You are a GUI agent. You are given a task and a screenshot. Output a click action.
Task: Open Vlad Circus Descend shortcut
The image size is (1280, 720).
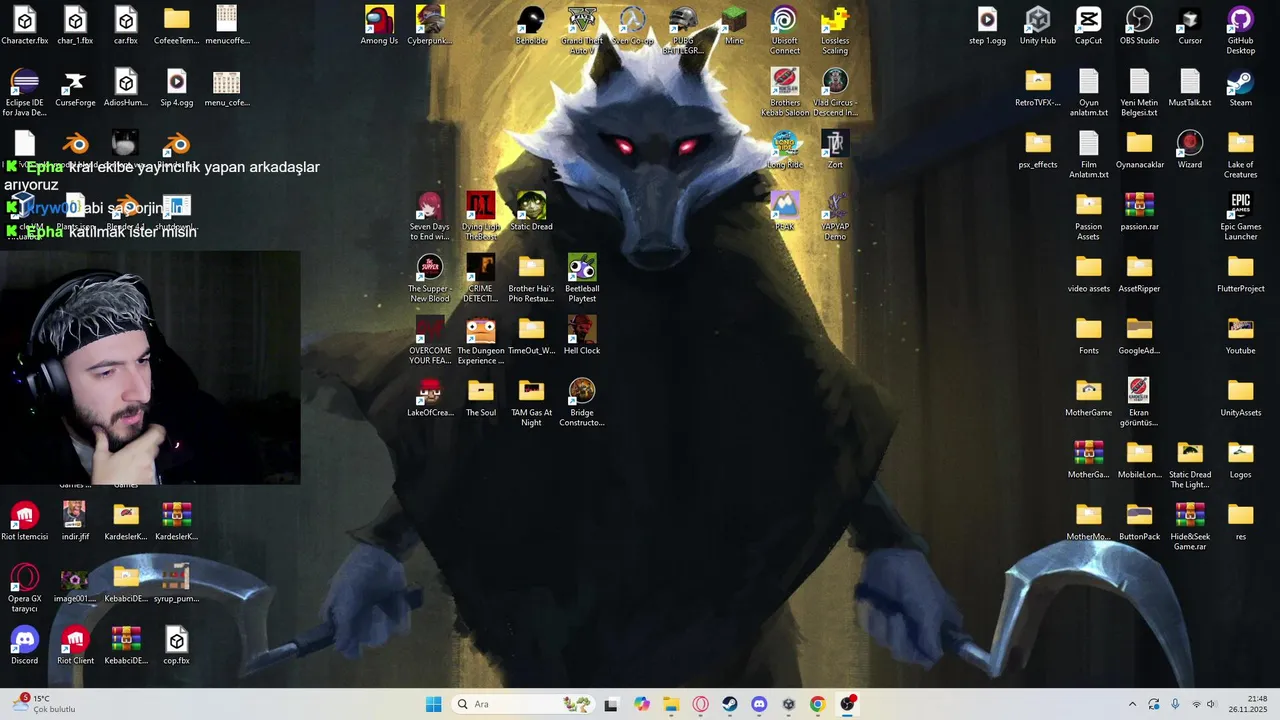(835, 92)
